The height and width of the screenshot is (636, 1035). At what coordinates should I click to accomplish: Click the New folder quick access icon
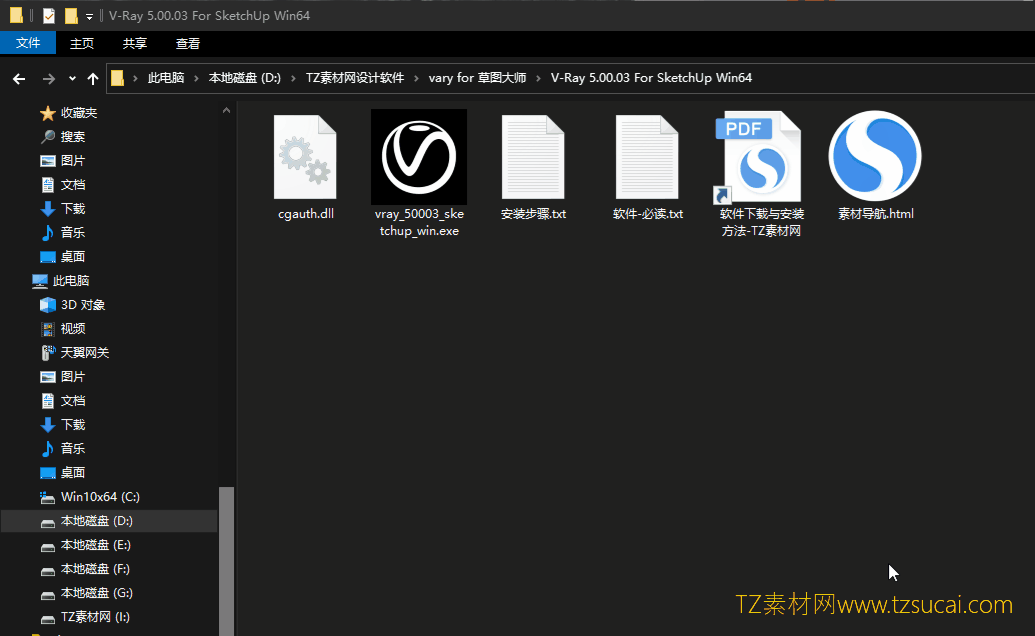coord(71,16)
